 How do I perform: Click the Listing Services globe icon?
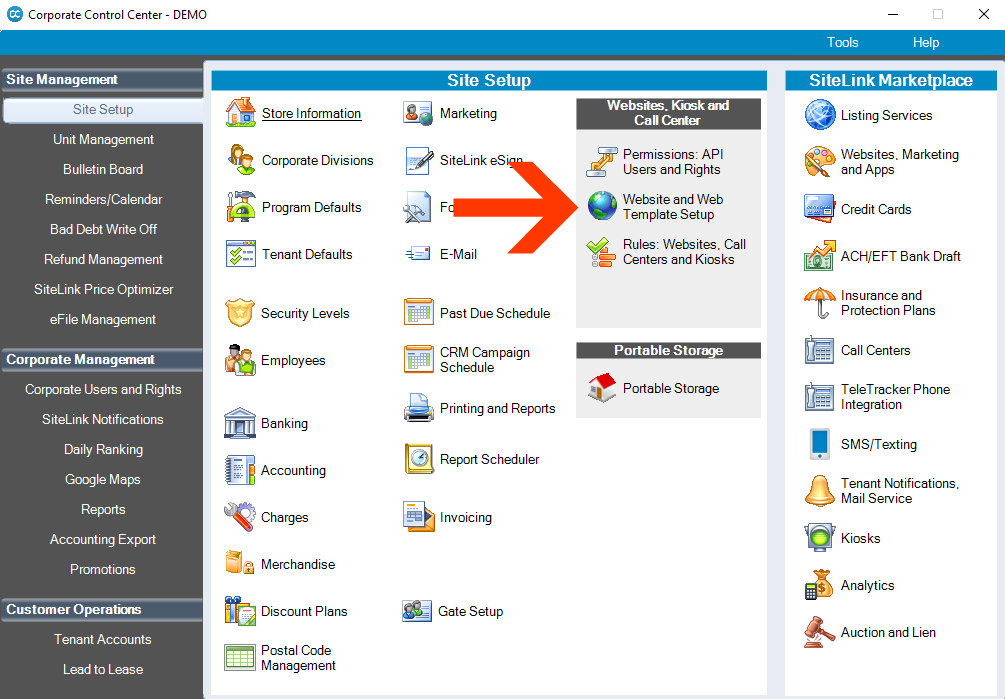pyautogui.click(x=820, y=115)
